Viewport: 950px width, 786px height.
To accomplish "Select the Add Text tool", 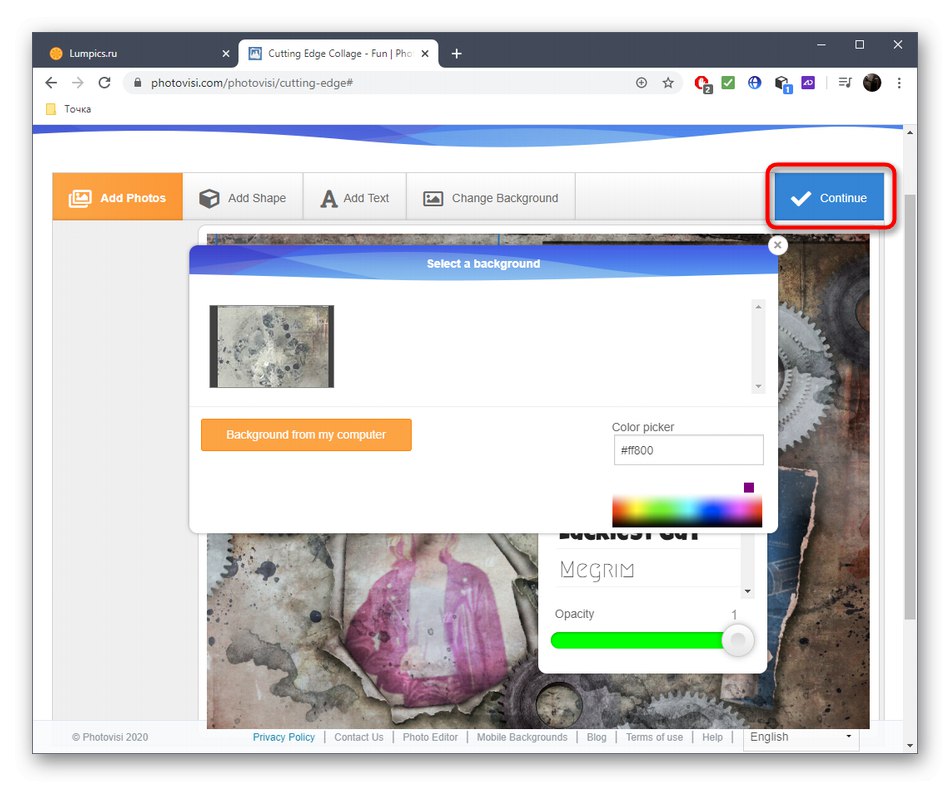I will click(x=354, y=198).
